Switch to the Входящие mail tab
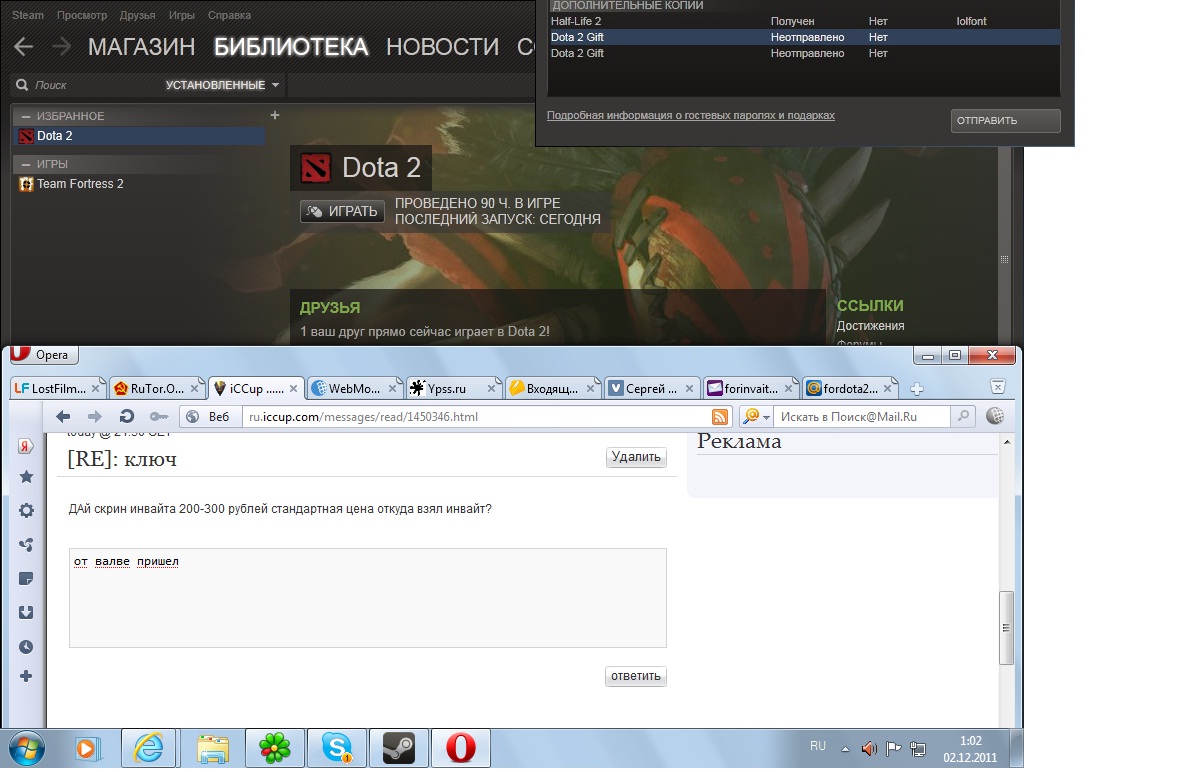Image resolution: width=1200 pixels, height=772 pixels. click(553, 388)
